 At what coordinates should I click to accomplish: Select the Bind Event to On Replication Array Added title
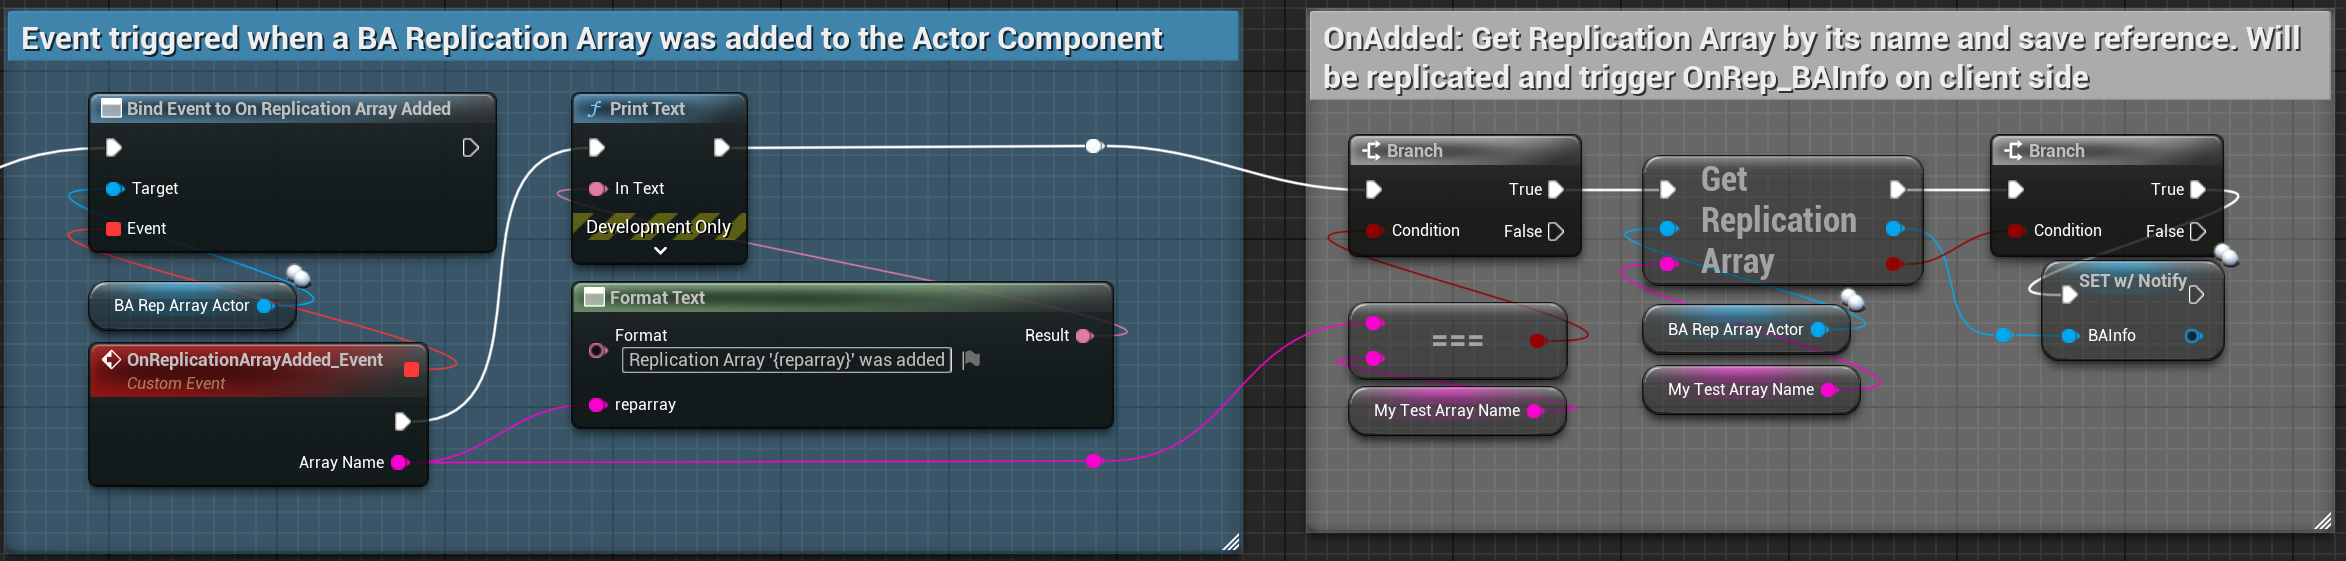click(x=289, y=109)
